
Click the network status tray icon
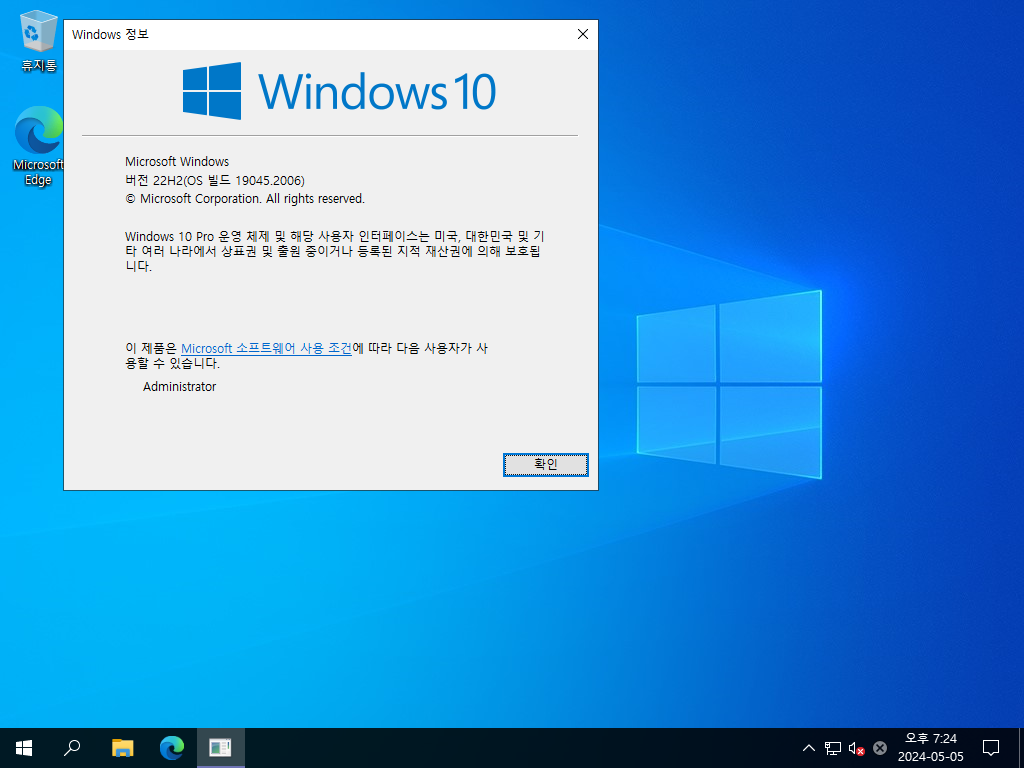pos(833,748)
